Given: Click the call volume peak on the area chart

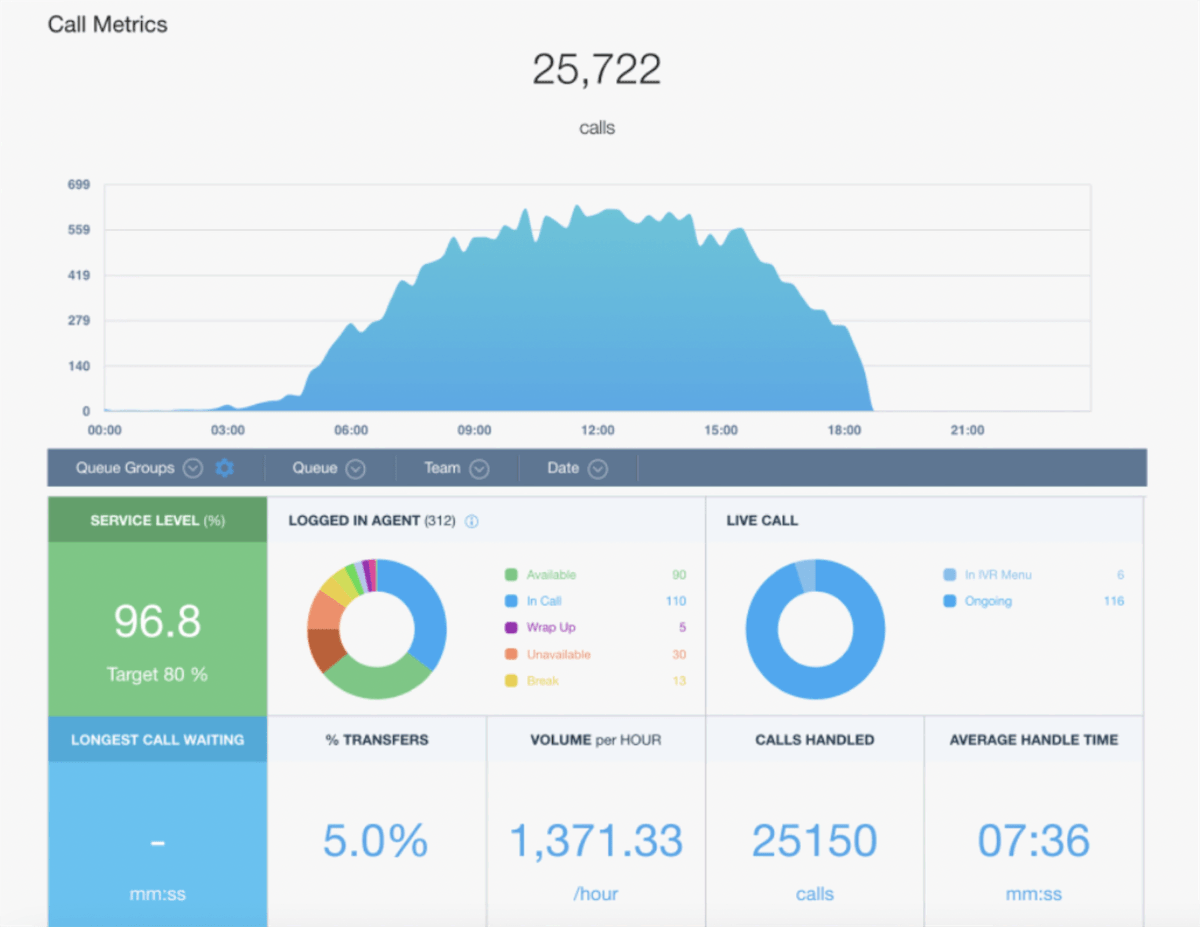Looking at the screenshot, I should point(578,210).
